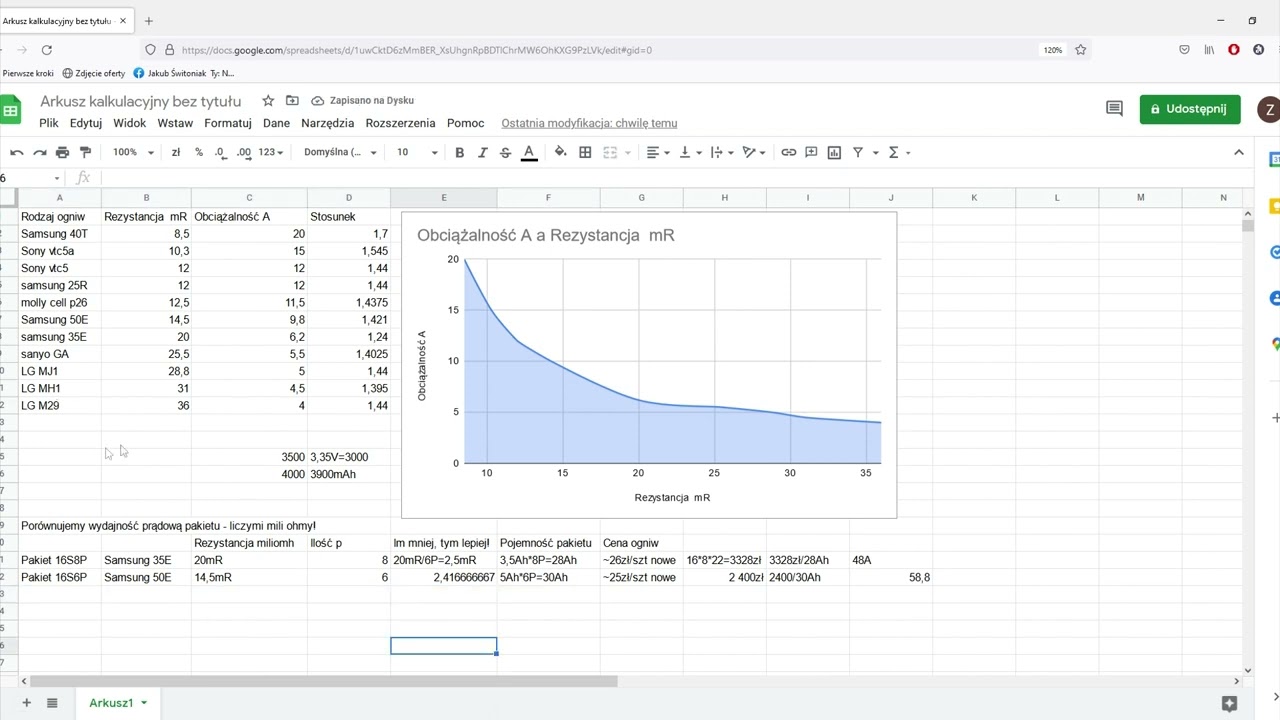The image size is (1280, 720).
Task: Choose text color
Action: [x=529, y=152]
